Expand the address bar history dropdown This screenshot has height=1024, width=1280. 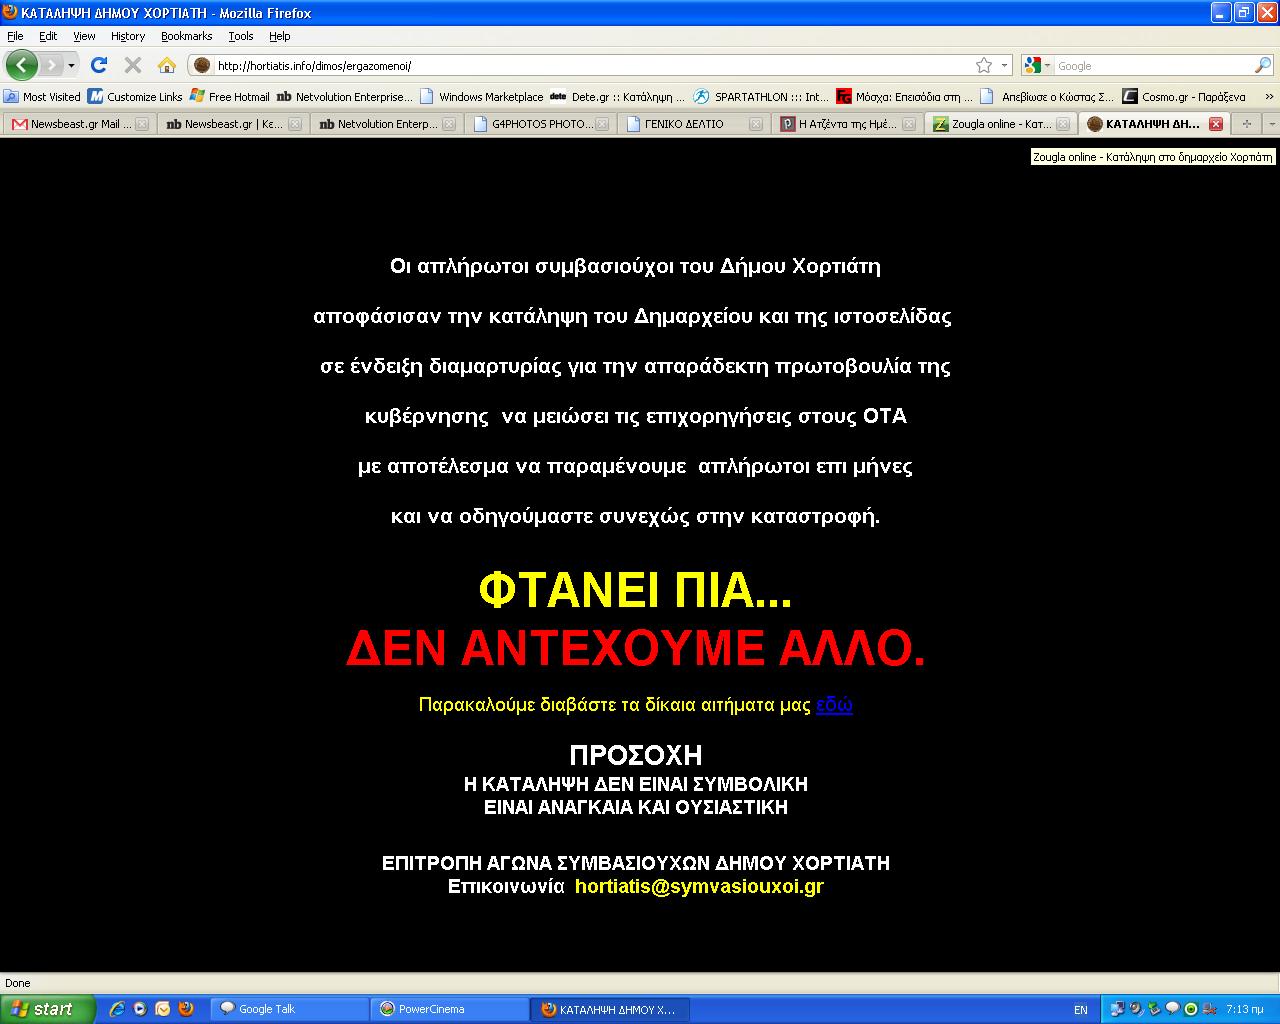point(1004,66)
